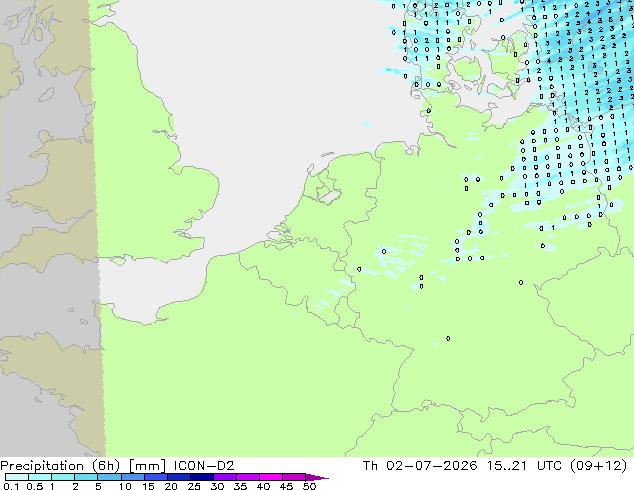Click the "25" legend value

(x=194, y=486)
